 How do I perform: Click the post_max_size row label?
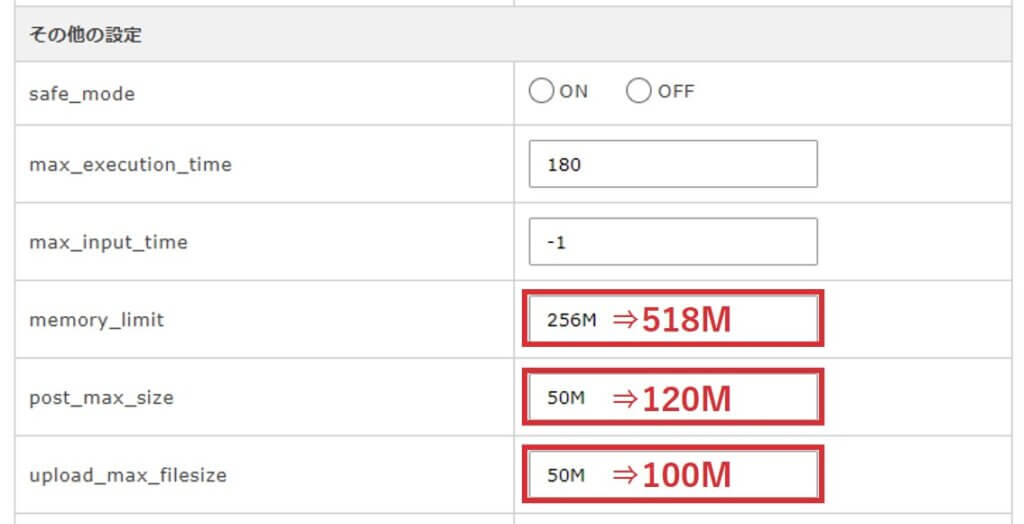click(x=101, y=398)
